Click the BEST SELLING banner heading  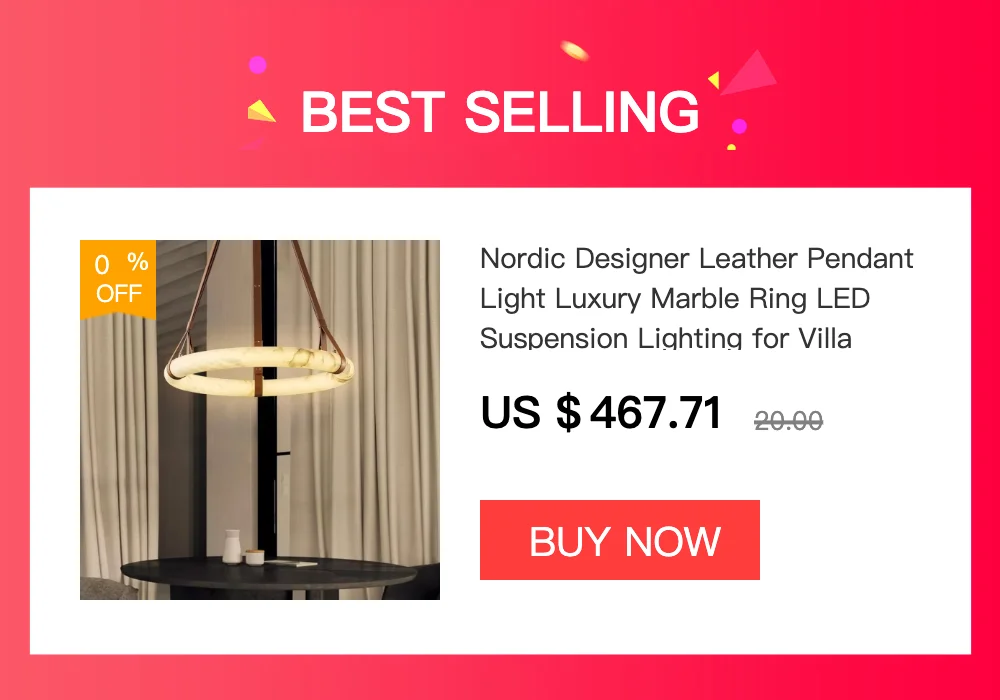point(500,112)
